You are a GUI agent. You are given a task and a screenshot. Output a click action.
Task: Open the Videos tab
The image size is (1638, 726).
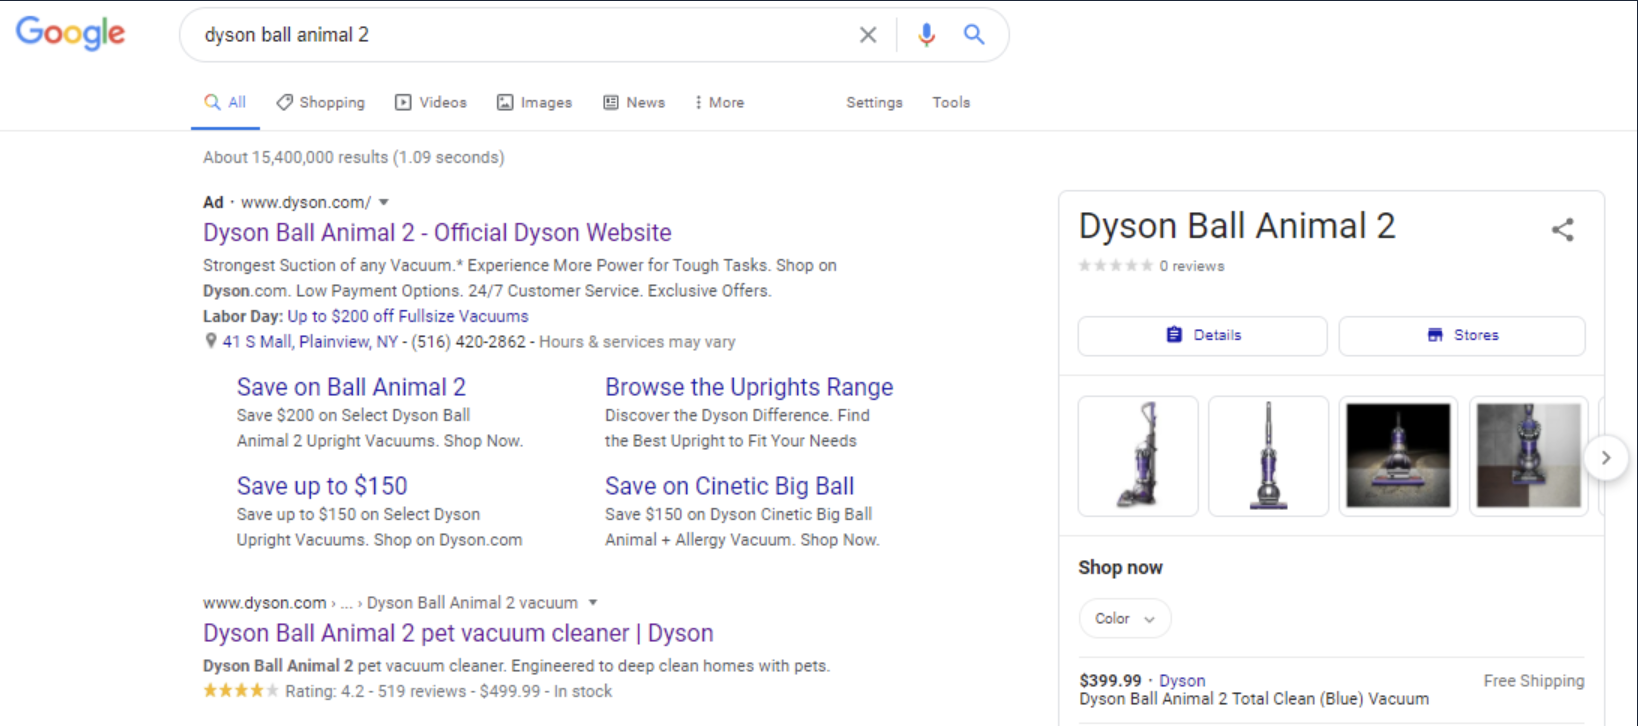coord(431,102)
